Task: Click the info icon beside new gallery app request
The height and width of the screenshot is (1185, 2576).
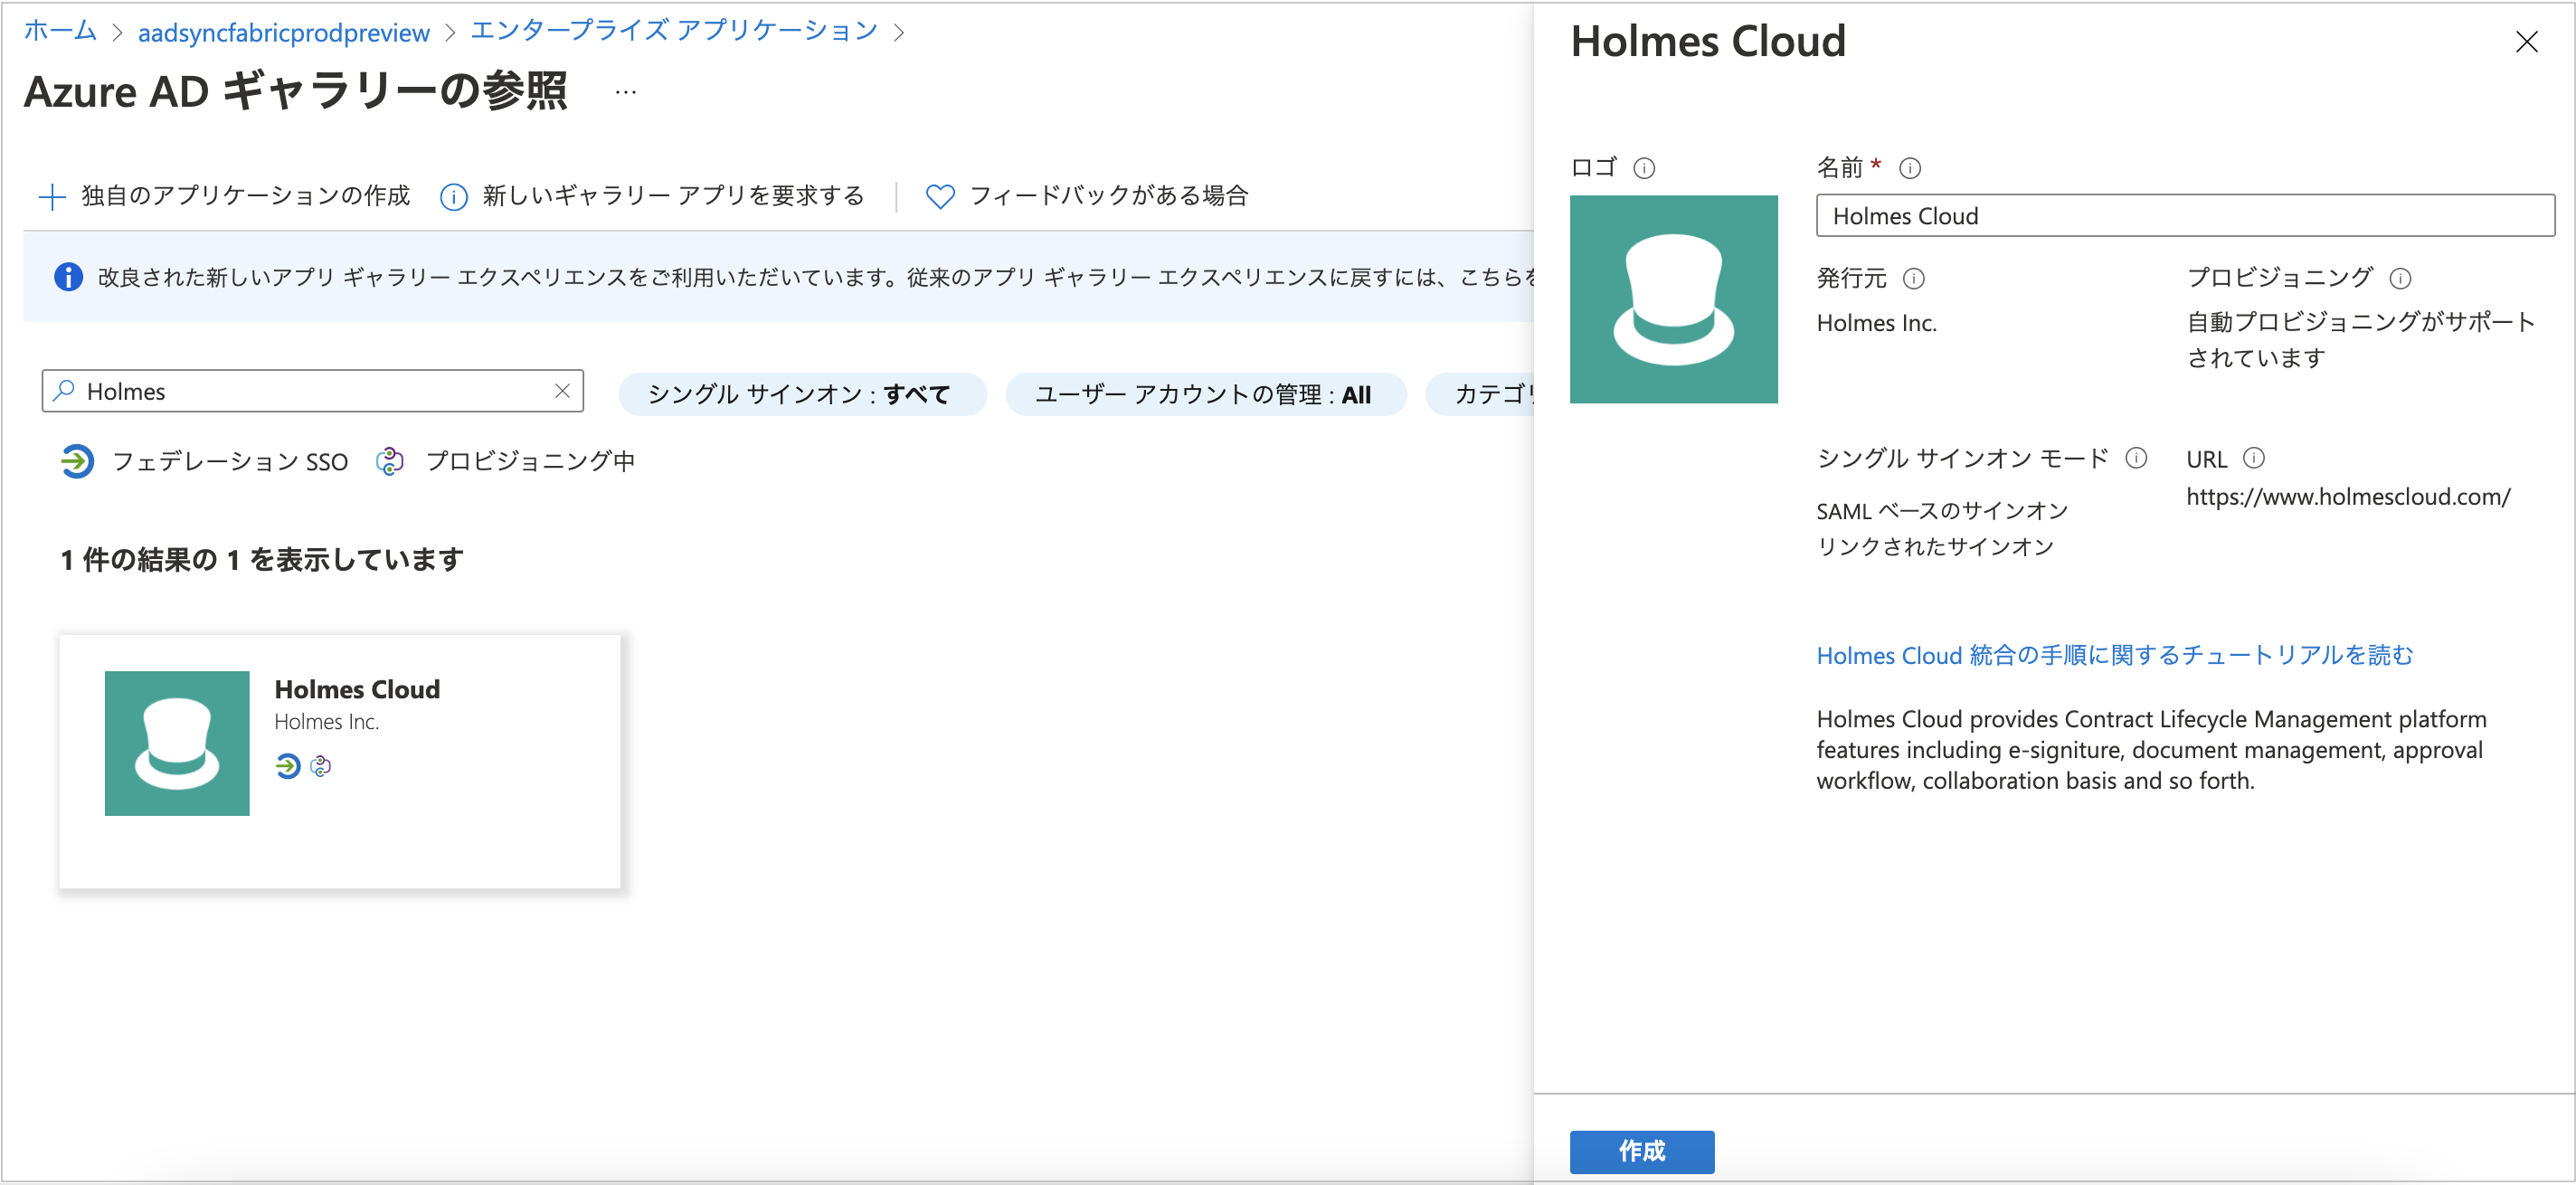Action: tap(454, 197)
